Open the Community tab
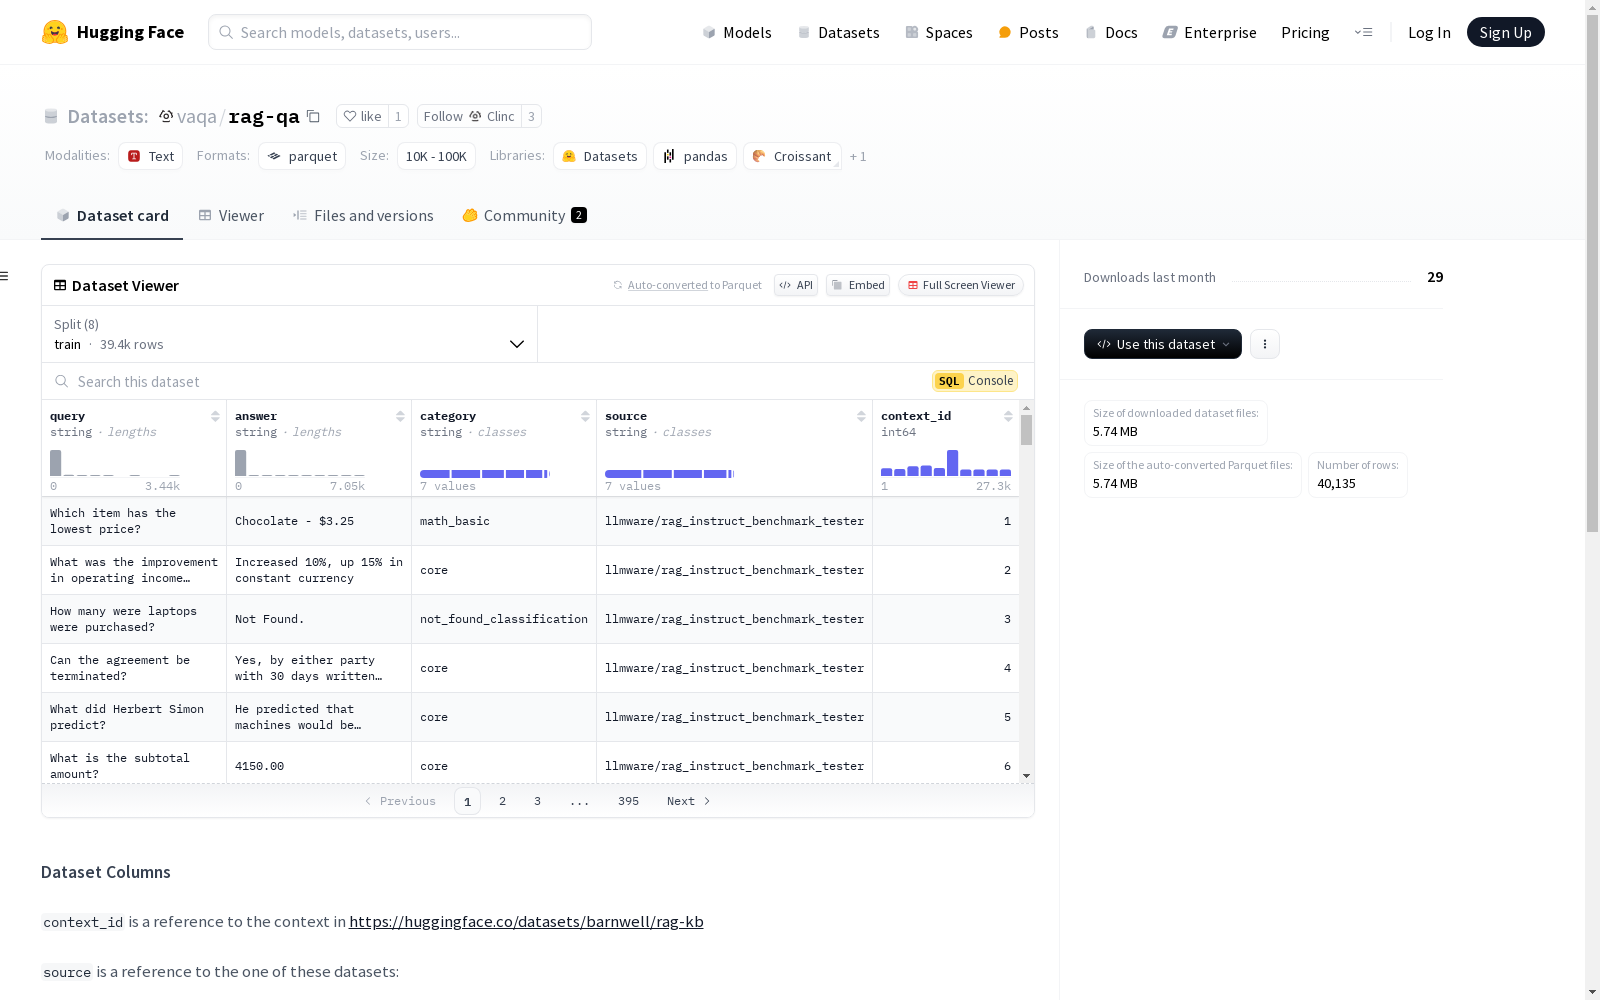Image resolution: width=1600 pixels, height=1000 pixels. 524,216
